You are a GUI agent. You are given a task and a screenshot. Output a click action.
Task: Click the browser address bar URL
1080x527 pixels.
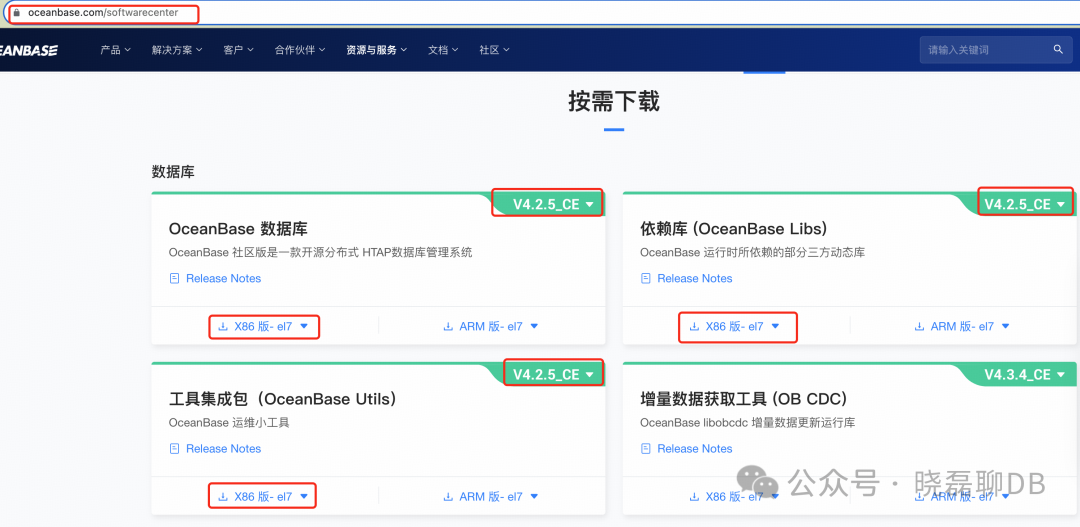pos(103,12)
